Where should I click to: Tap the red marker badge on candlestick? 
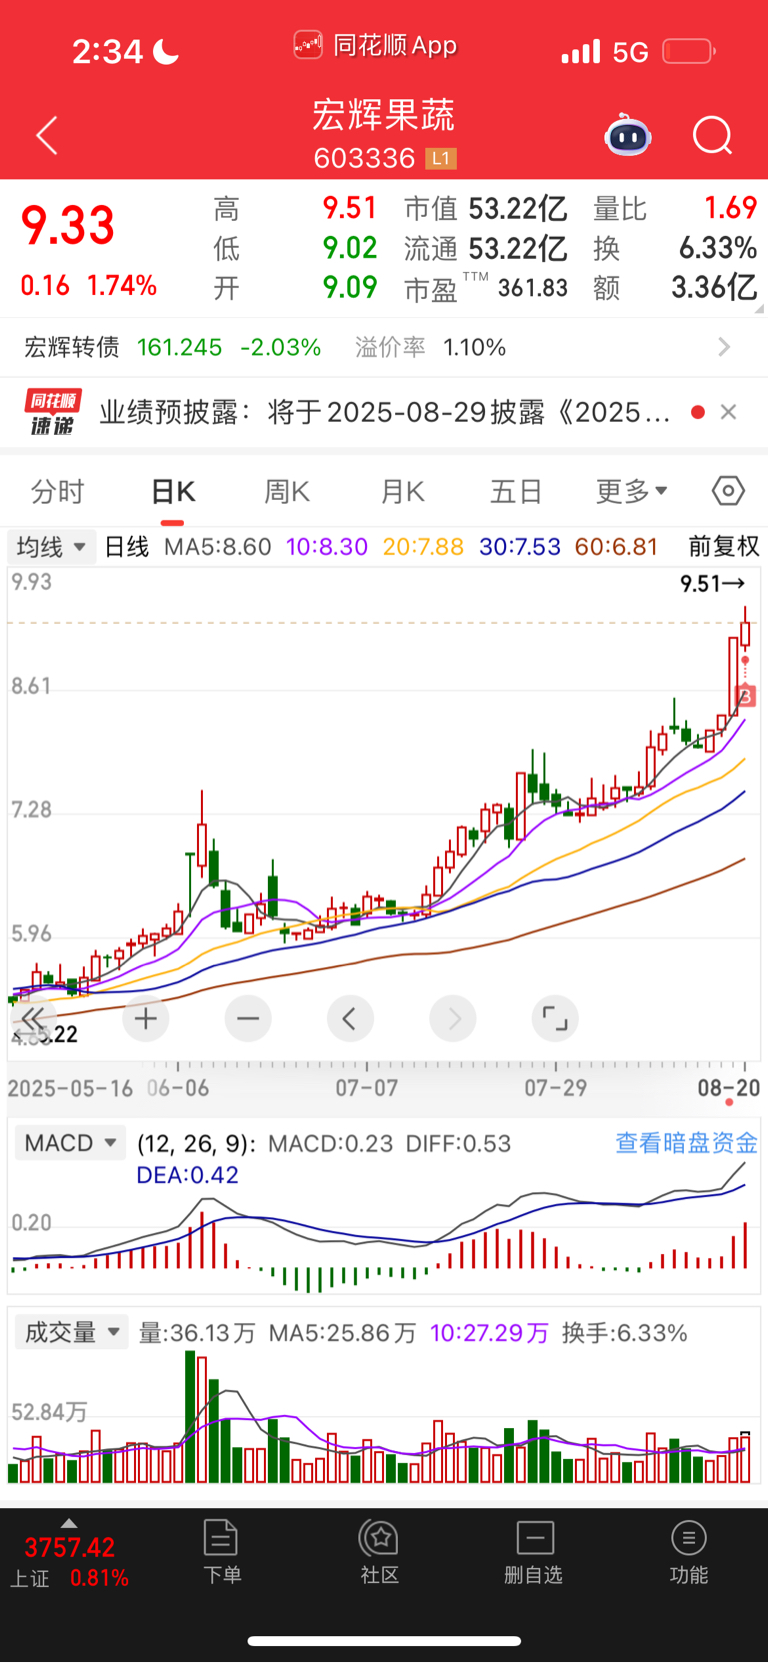click(x=745, y=696)
